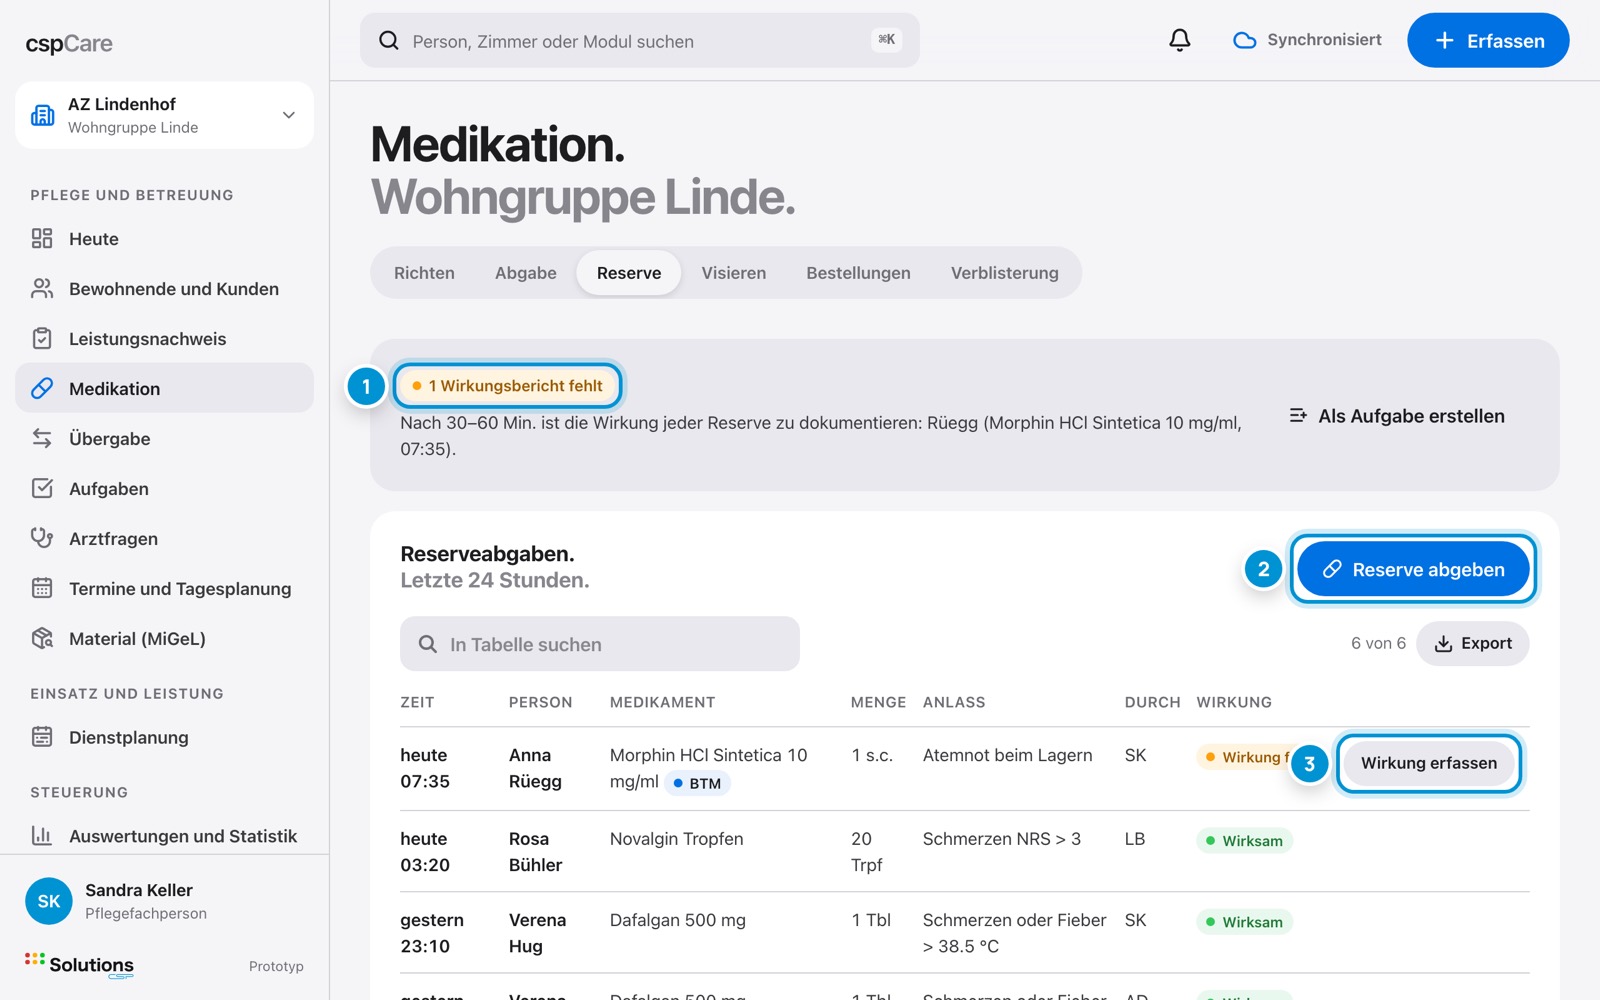Click the Leistungsnachweis clipboard icon

click(x=42, y=338)
